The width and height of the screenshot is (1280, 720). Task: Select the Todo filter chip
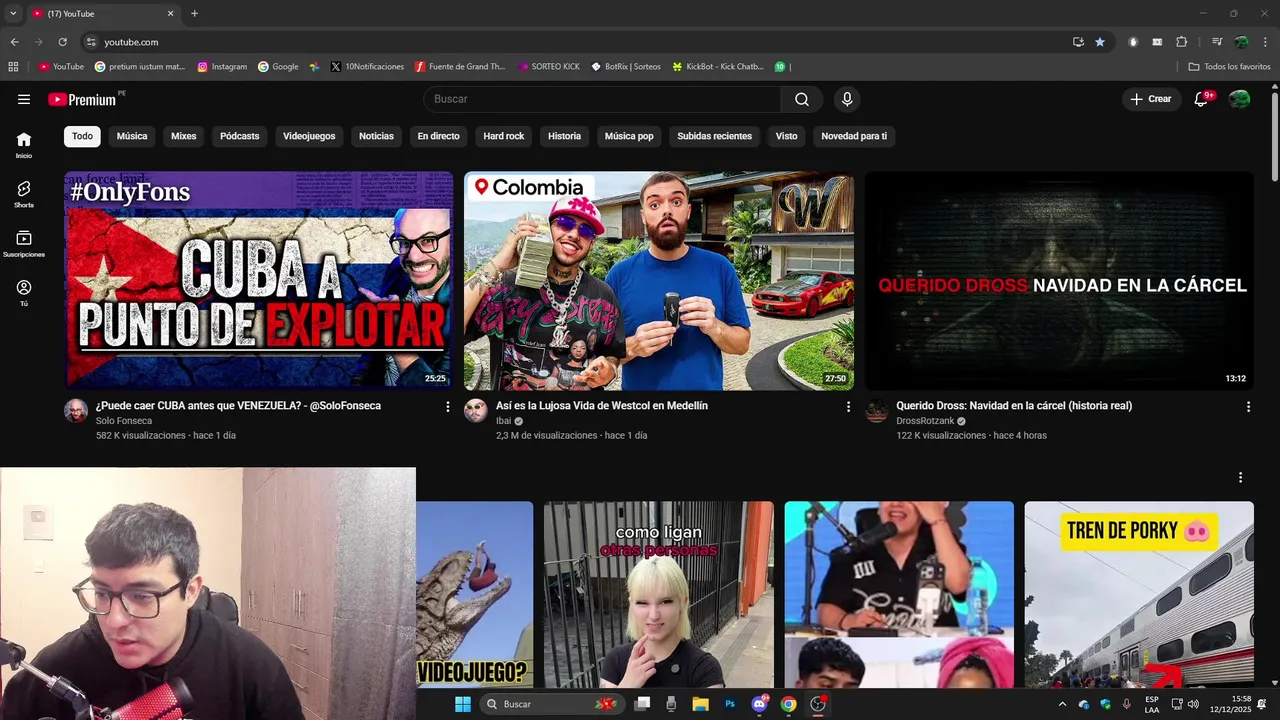coord(82,136)
